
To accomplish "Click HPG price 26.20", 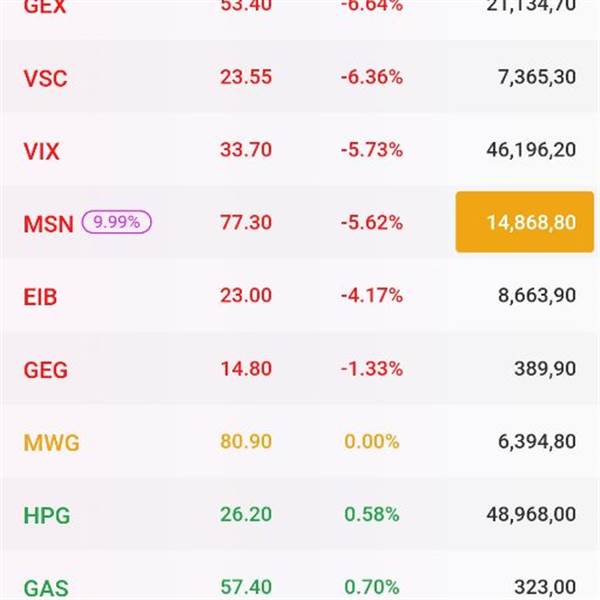I will pos(245,514).
